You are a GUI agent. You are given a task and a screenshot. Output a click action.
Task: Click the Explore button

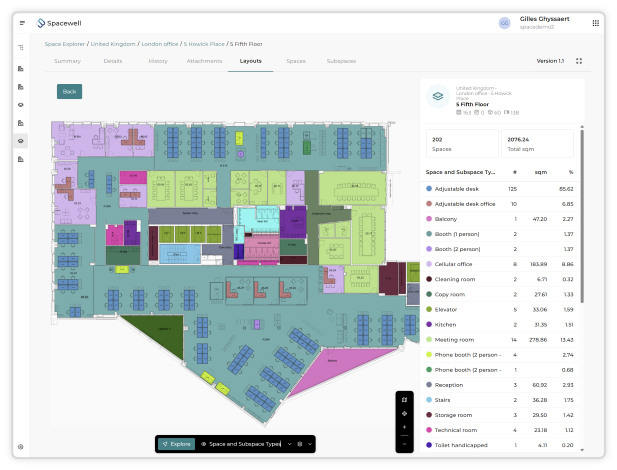click(x=176, y=444)
